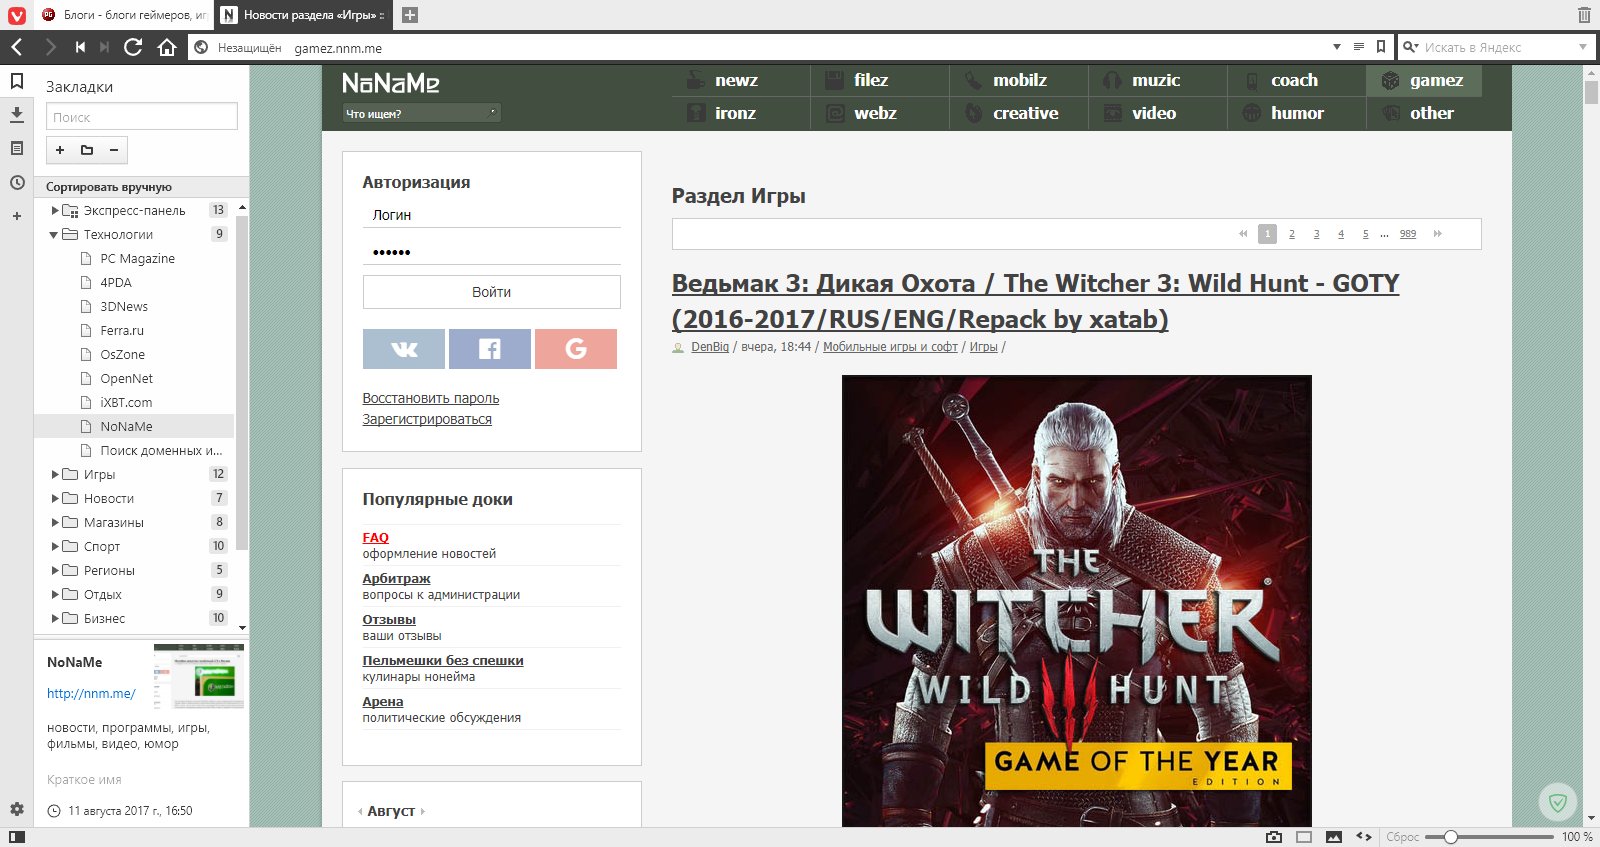1600x847 pixels.
Task: Expand the Спорт bookmark folder
Action: [x=55, y=547]
